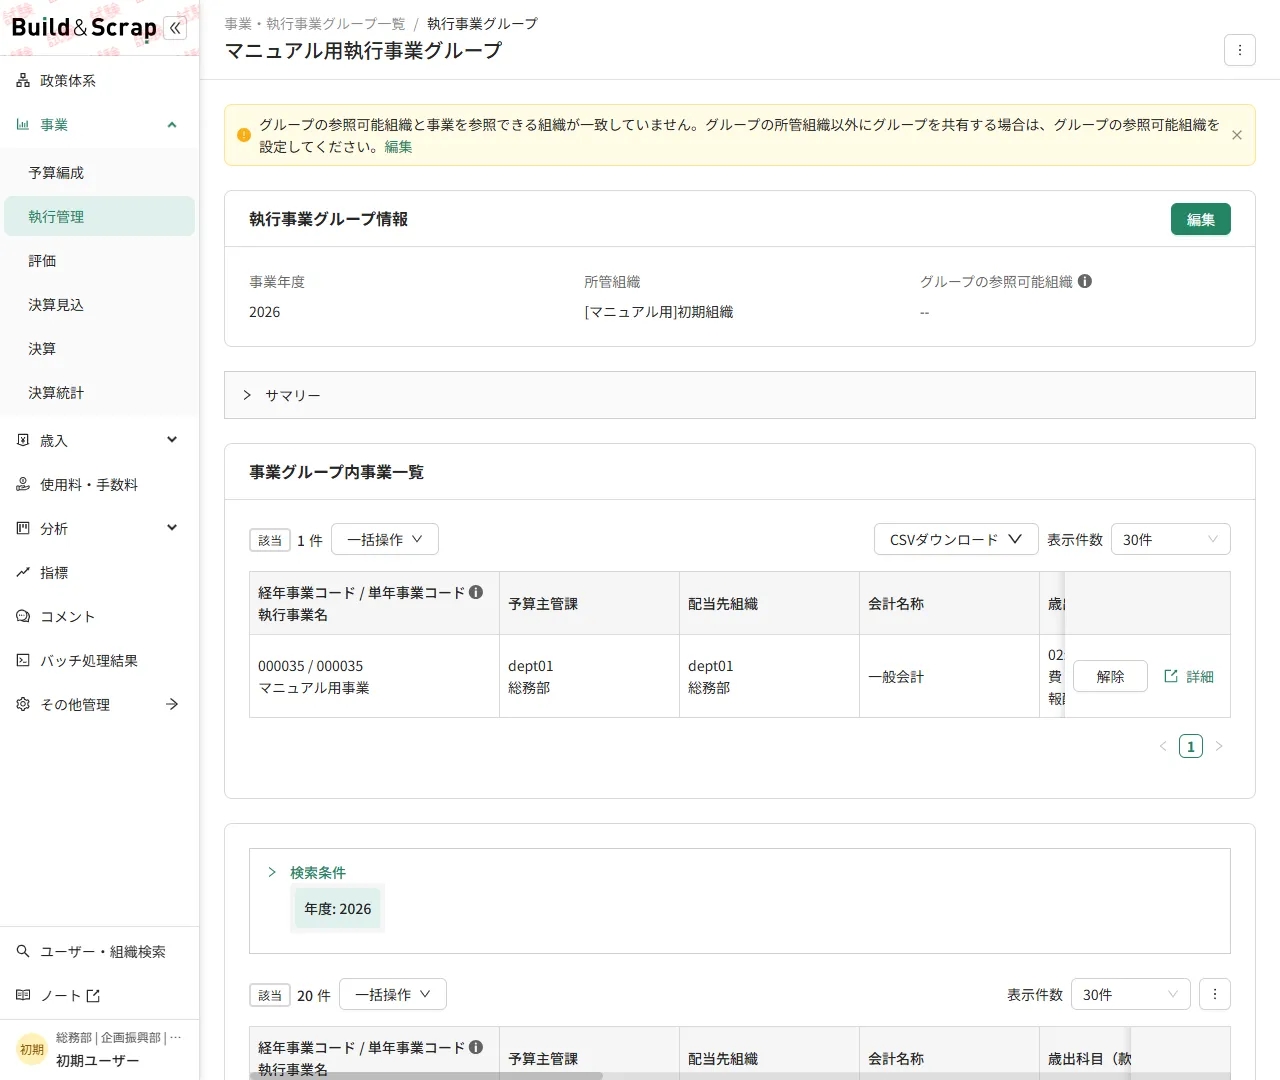
Task: Show info tooltip for グループの参照可能組織
Action: pyautogui.click(x=1085, y=281)
